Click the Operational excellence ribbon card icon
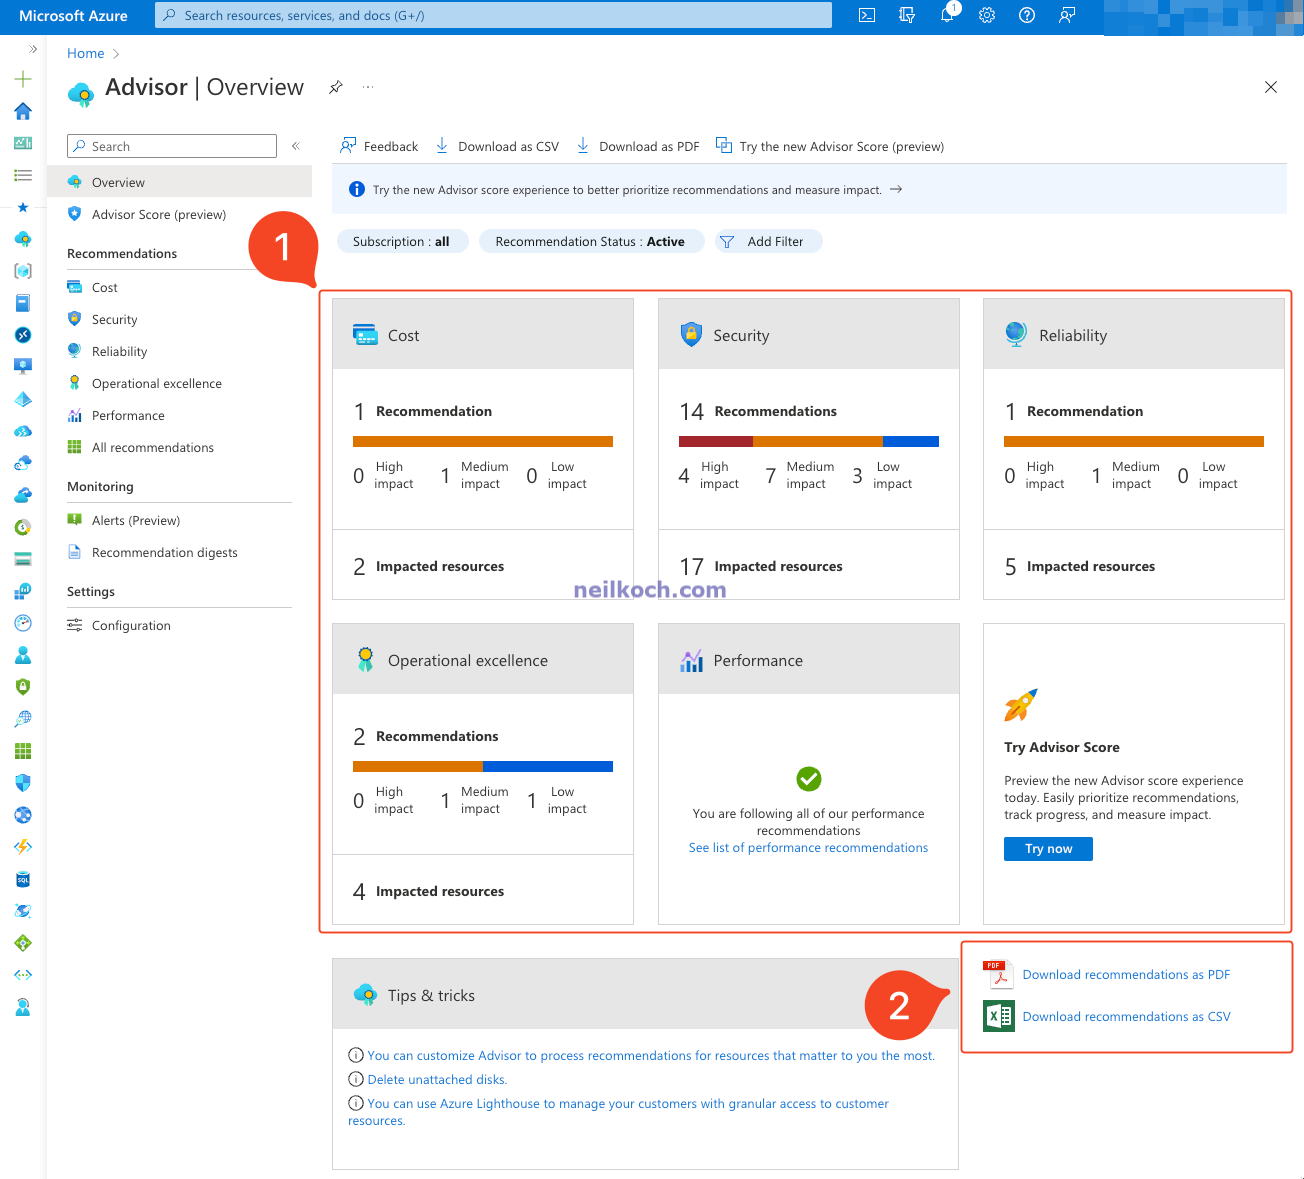The height and width of the screenshot is (1179, 1304). (x=365, y=659)
